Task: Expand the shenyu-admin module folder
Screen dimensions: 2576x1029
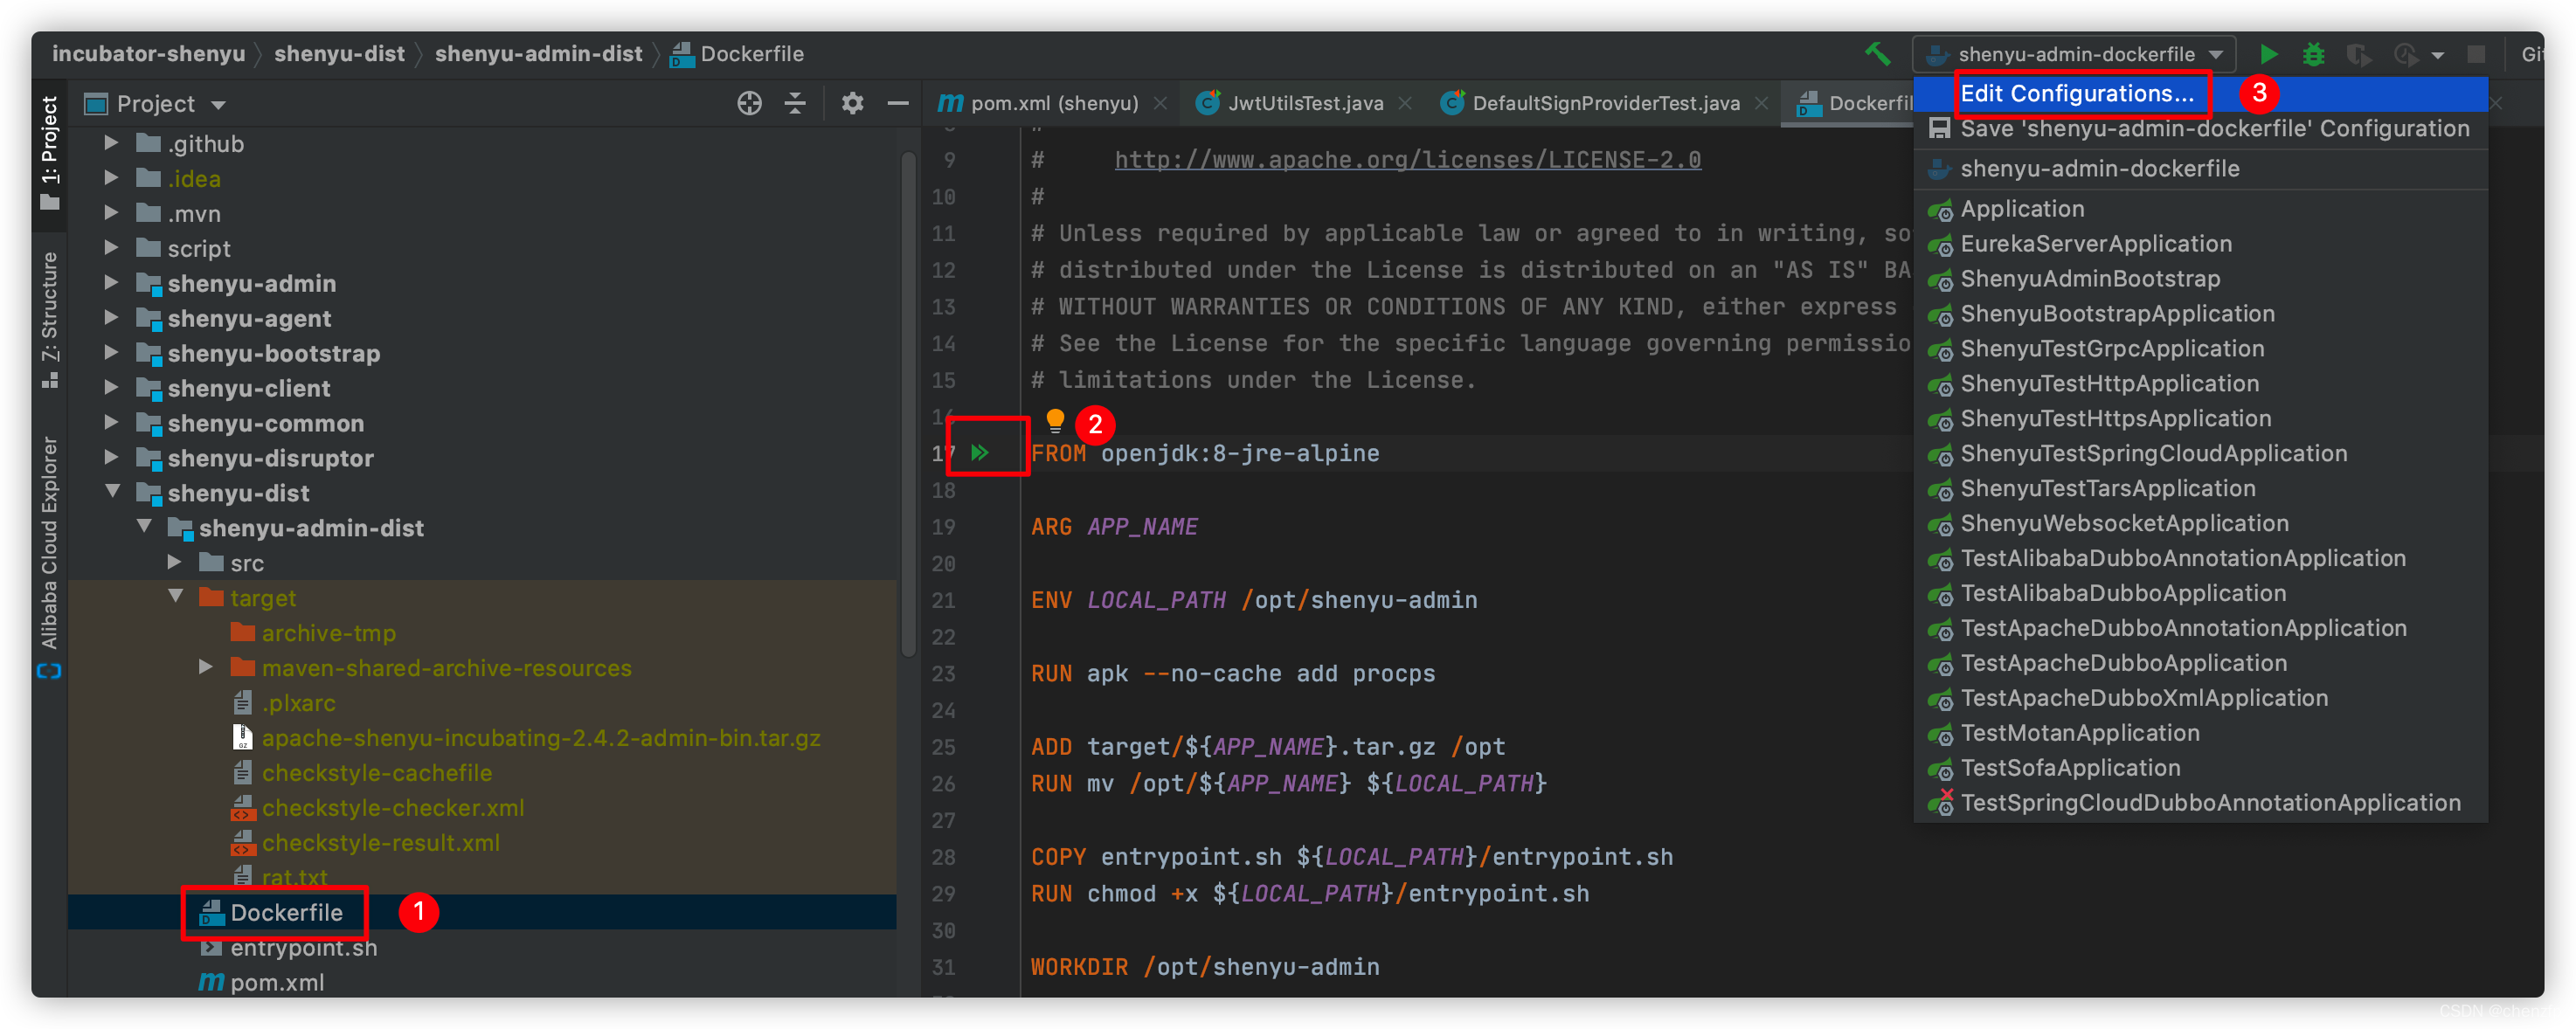Action: [112, 283]
